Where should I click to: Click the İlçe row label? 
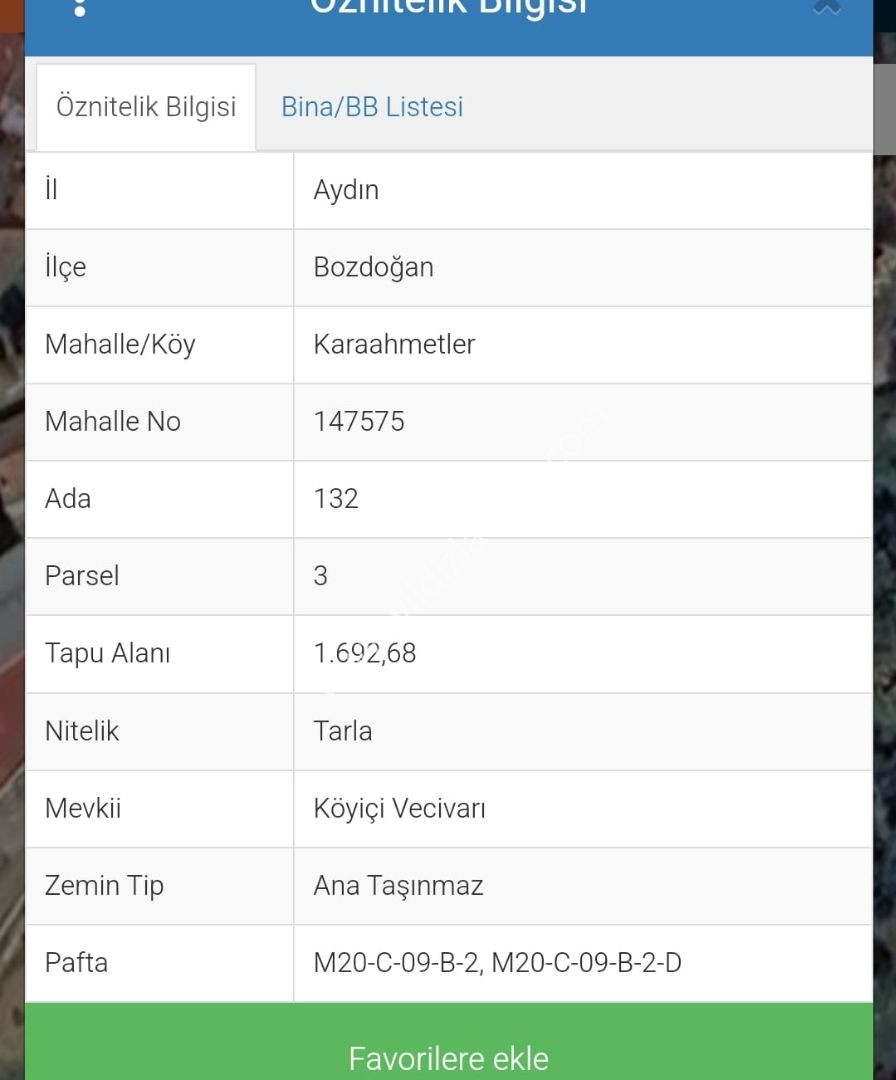(65, 267)
